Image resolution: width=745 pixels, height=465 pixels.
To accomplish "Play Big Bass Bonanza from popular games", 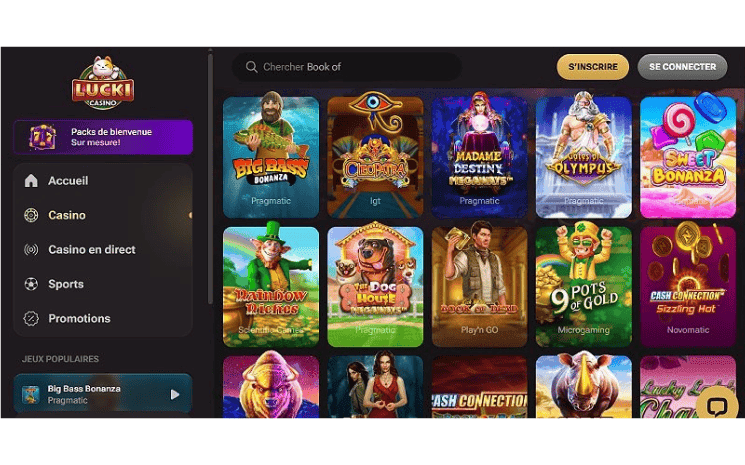I will pos(175,394).
